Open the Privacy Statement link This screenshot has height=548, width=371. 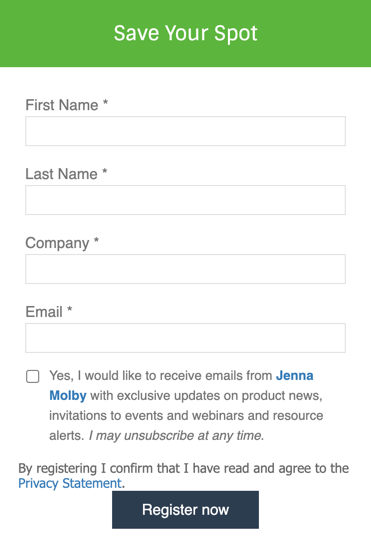(70, 483)
